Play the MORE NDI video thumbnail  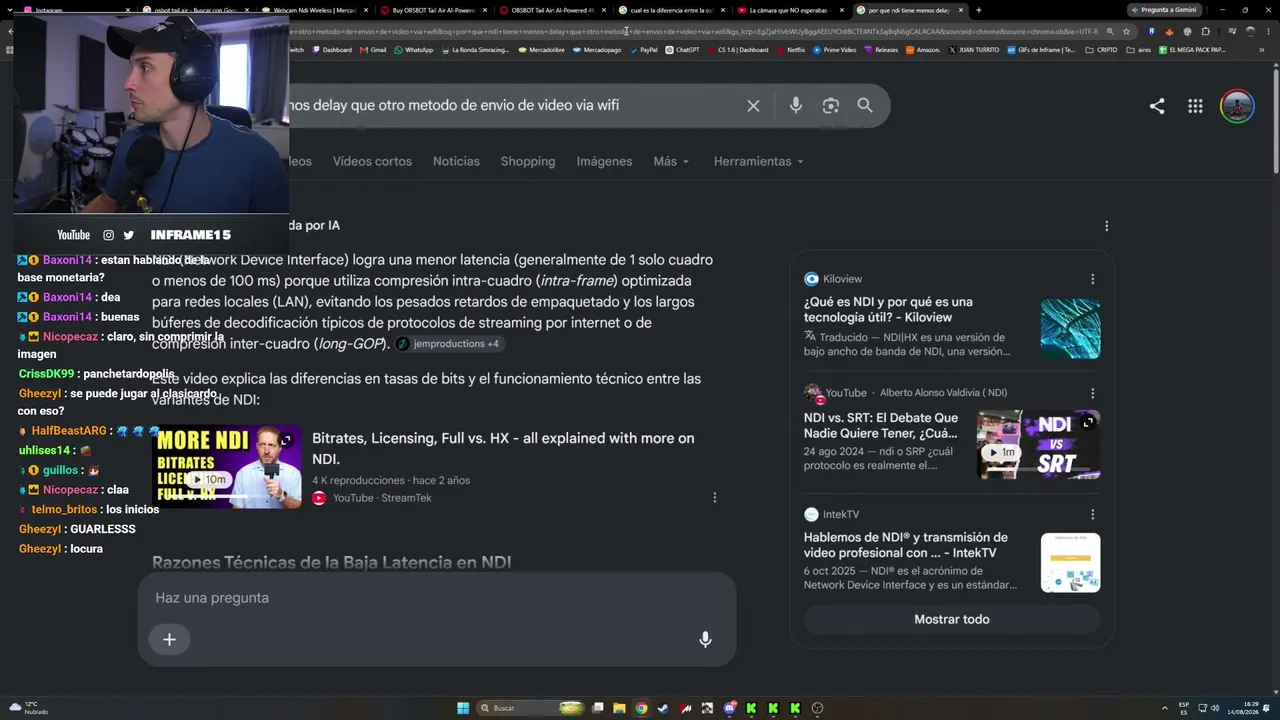point(226,467)
